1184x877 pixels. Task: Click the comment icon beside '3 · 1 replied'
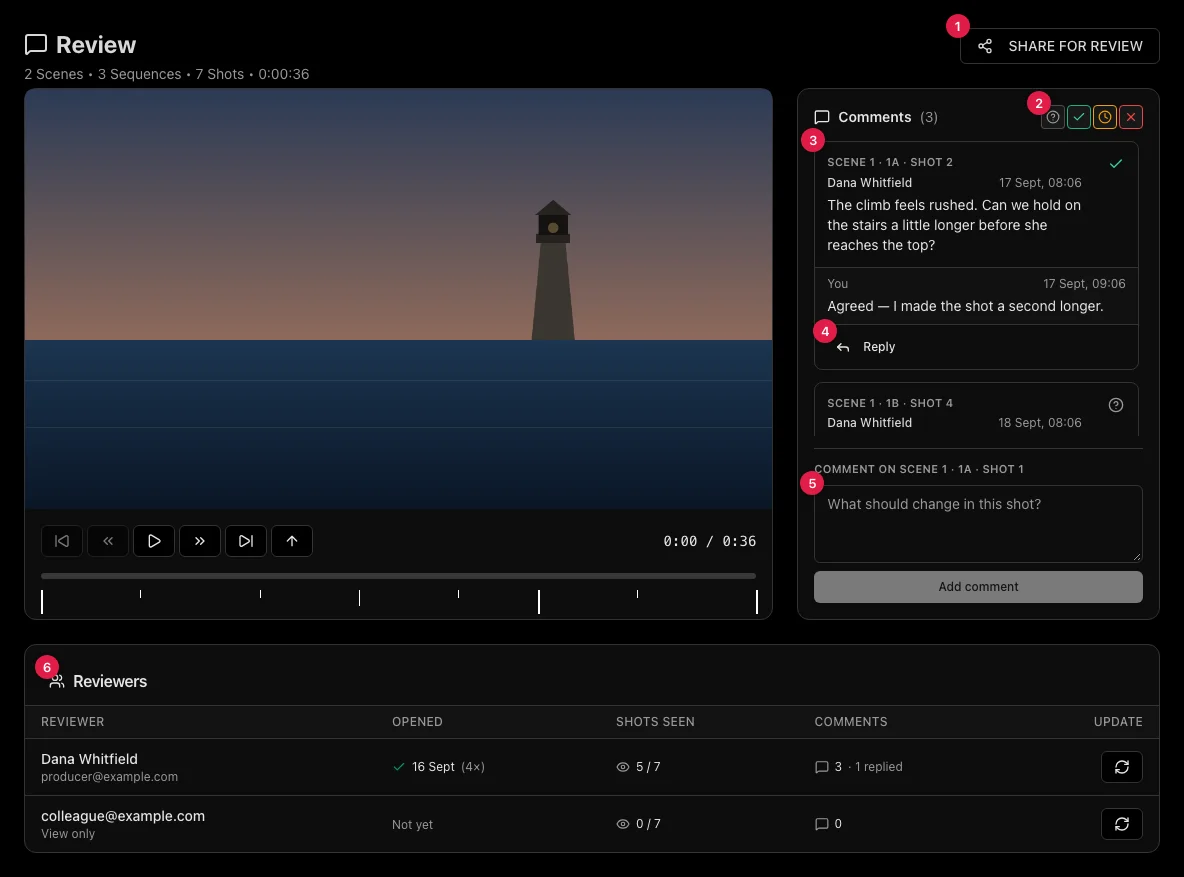point(822,767)
